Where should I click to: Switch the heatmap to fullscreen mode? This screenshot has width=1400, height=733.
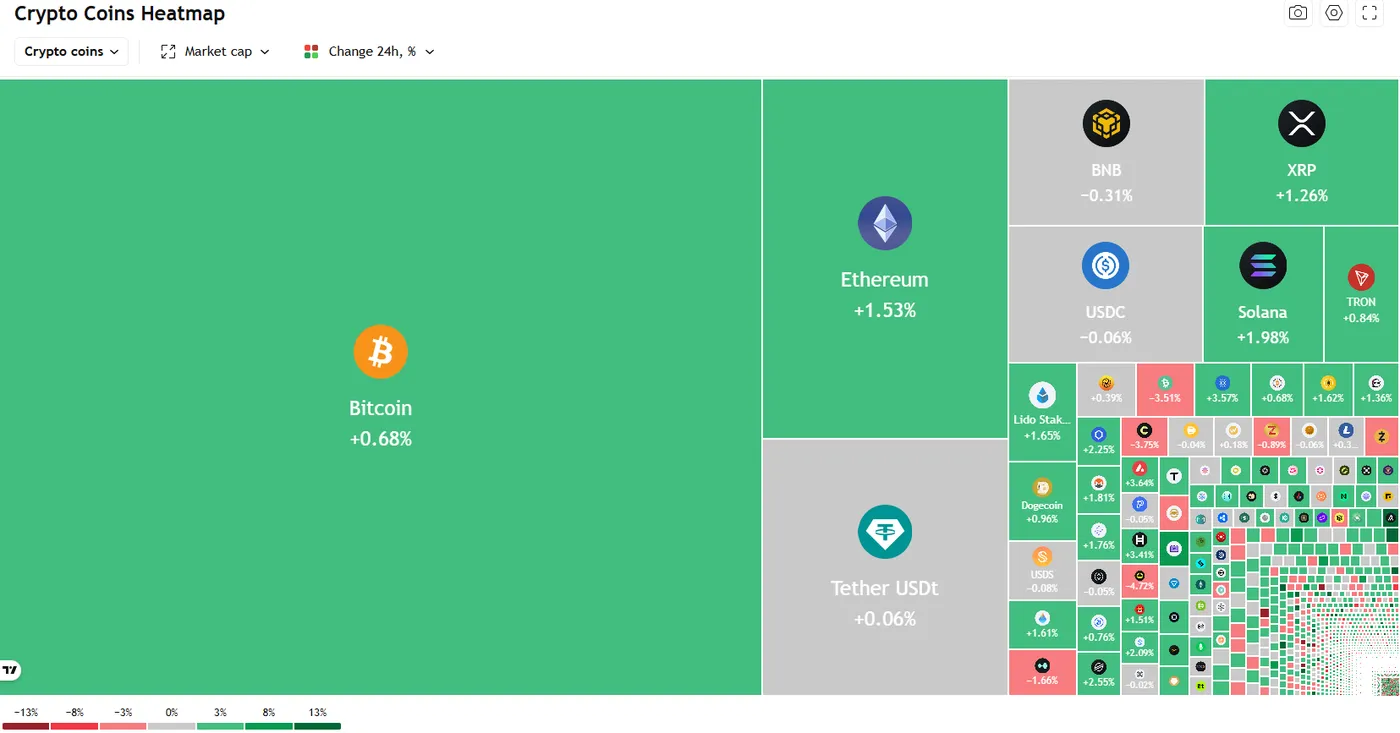point(1370,13)
